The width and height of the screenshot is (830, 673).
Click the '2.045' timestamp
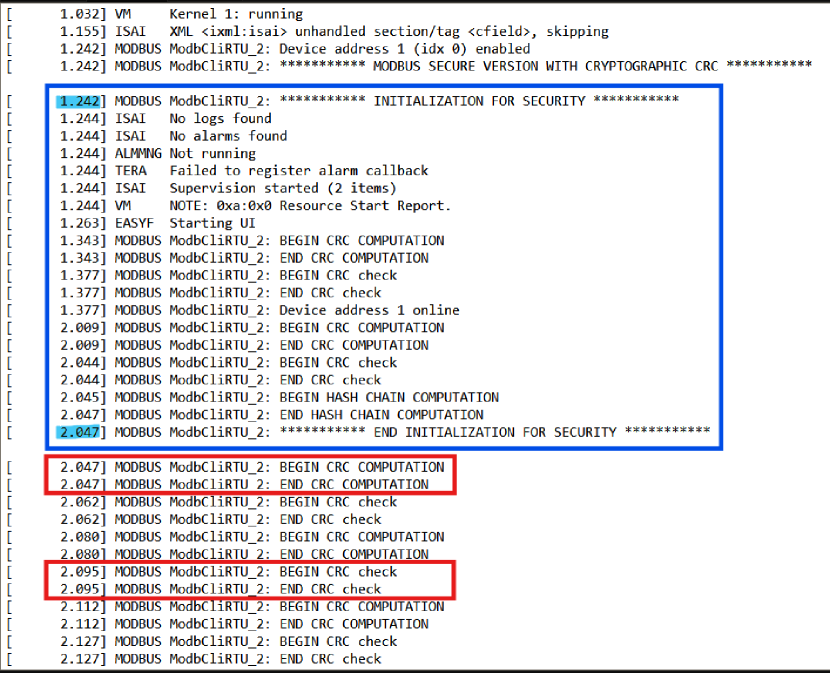[79, 398]
